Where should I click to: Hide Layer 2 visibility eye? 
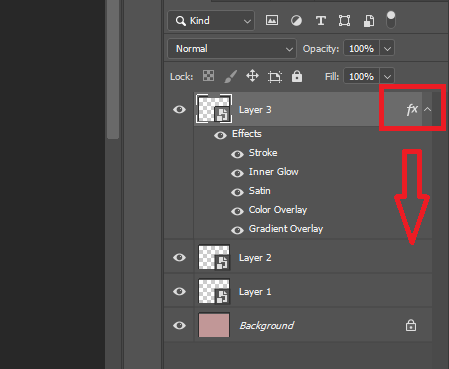(x=179, y=257)
